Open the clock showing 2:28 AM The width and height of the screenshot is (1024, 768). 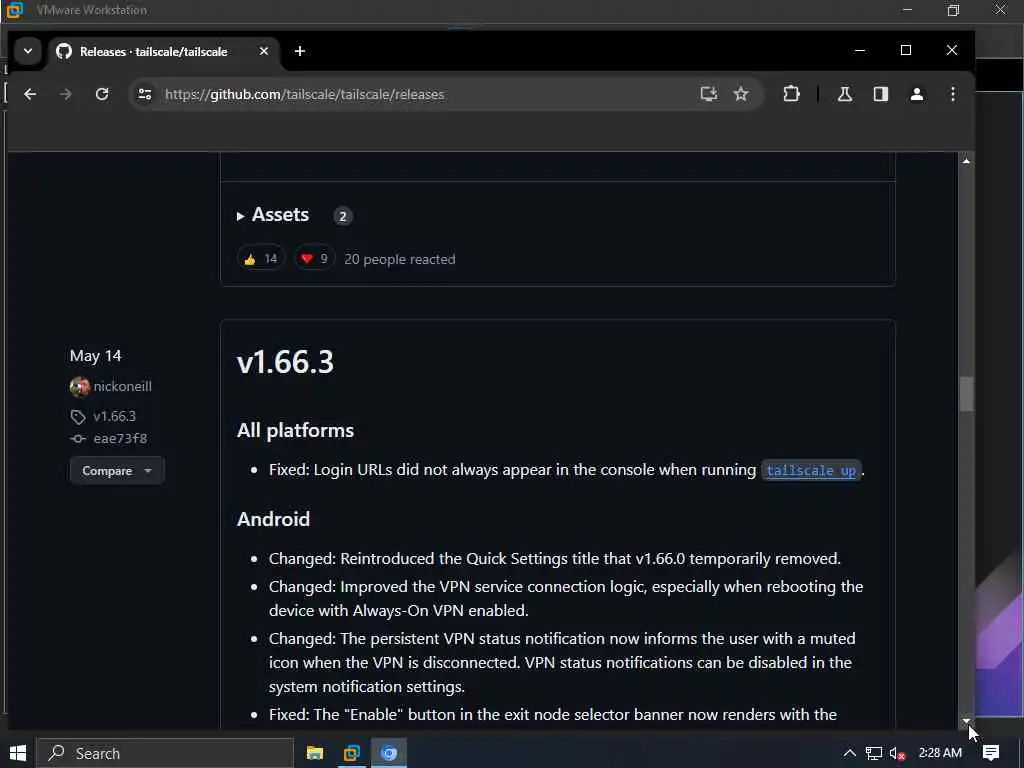[x=940, y=753]
